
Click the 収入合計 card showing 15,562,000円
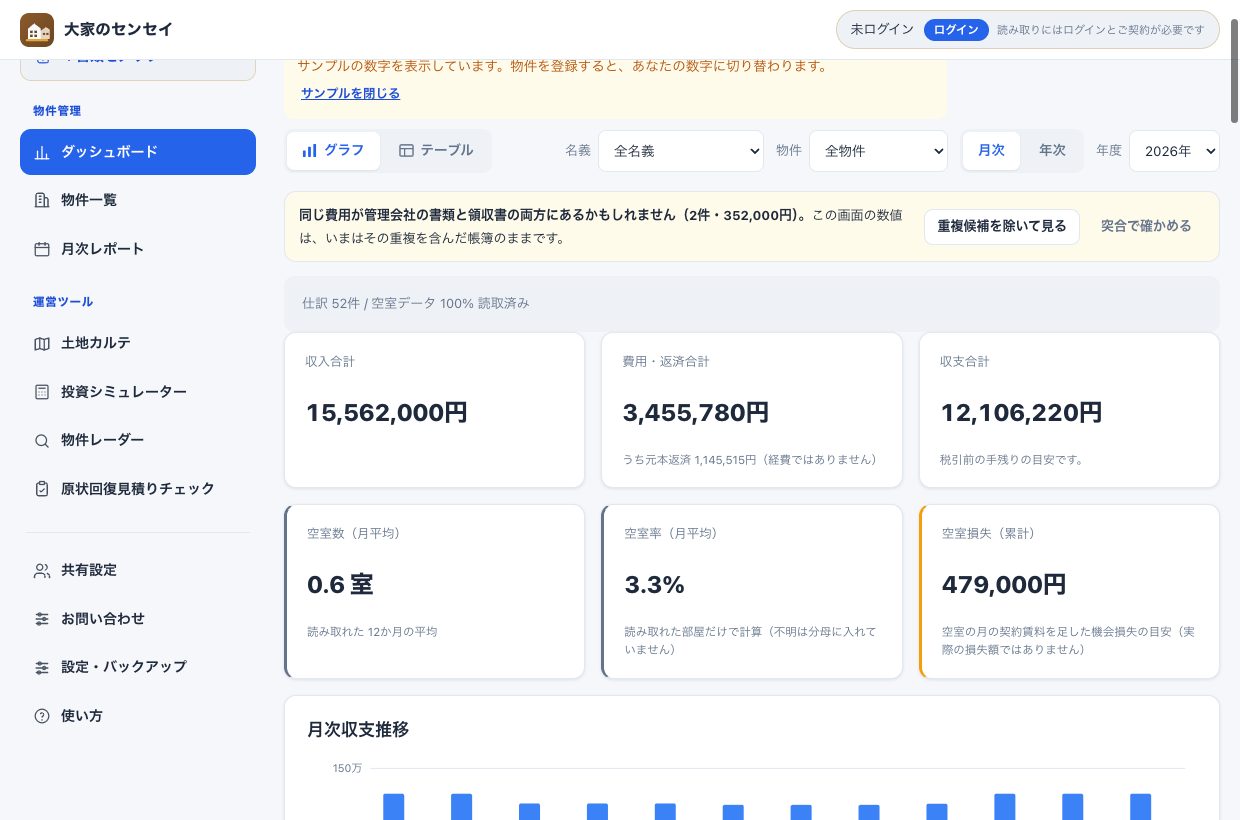(434, 410)
